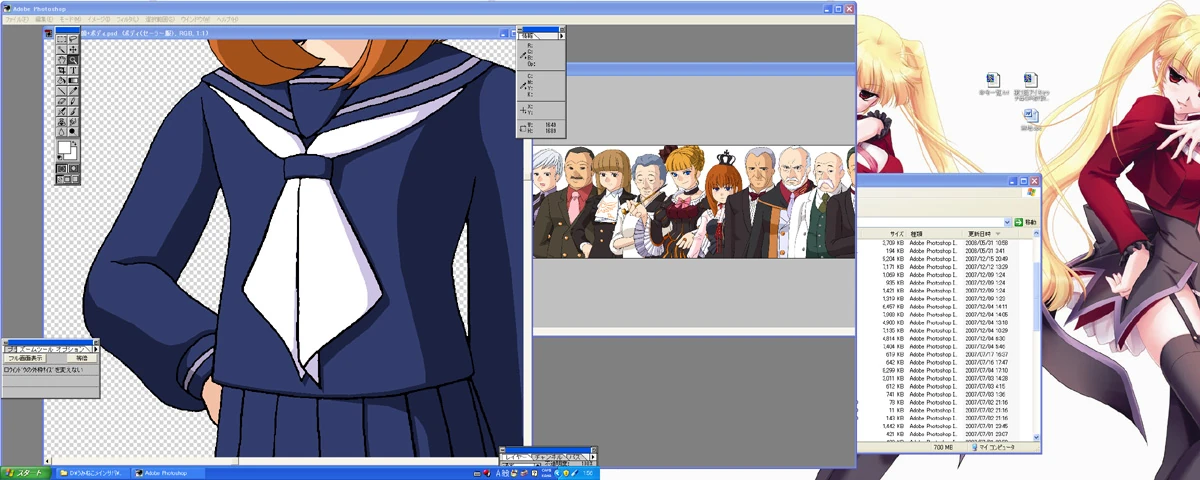This screenshot has width=1200, height=480.
Task: Select the Crop tool
Action: click(x=62, y=70)
